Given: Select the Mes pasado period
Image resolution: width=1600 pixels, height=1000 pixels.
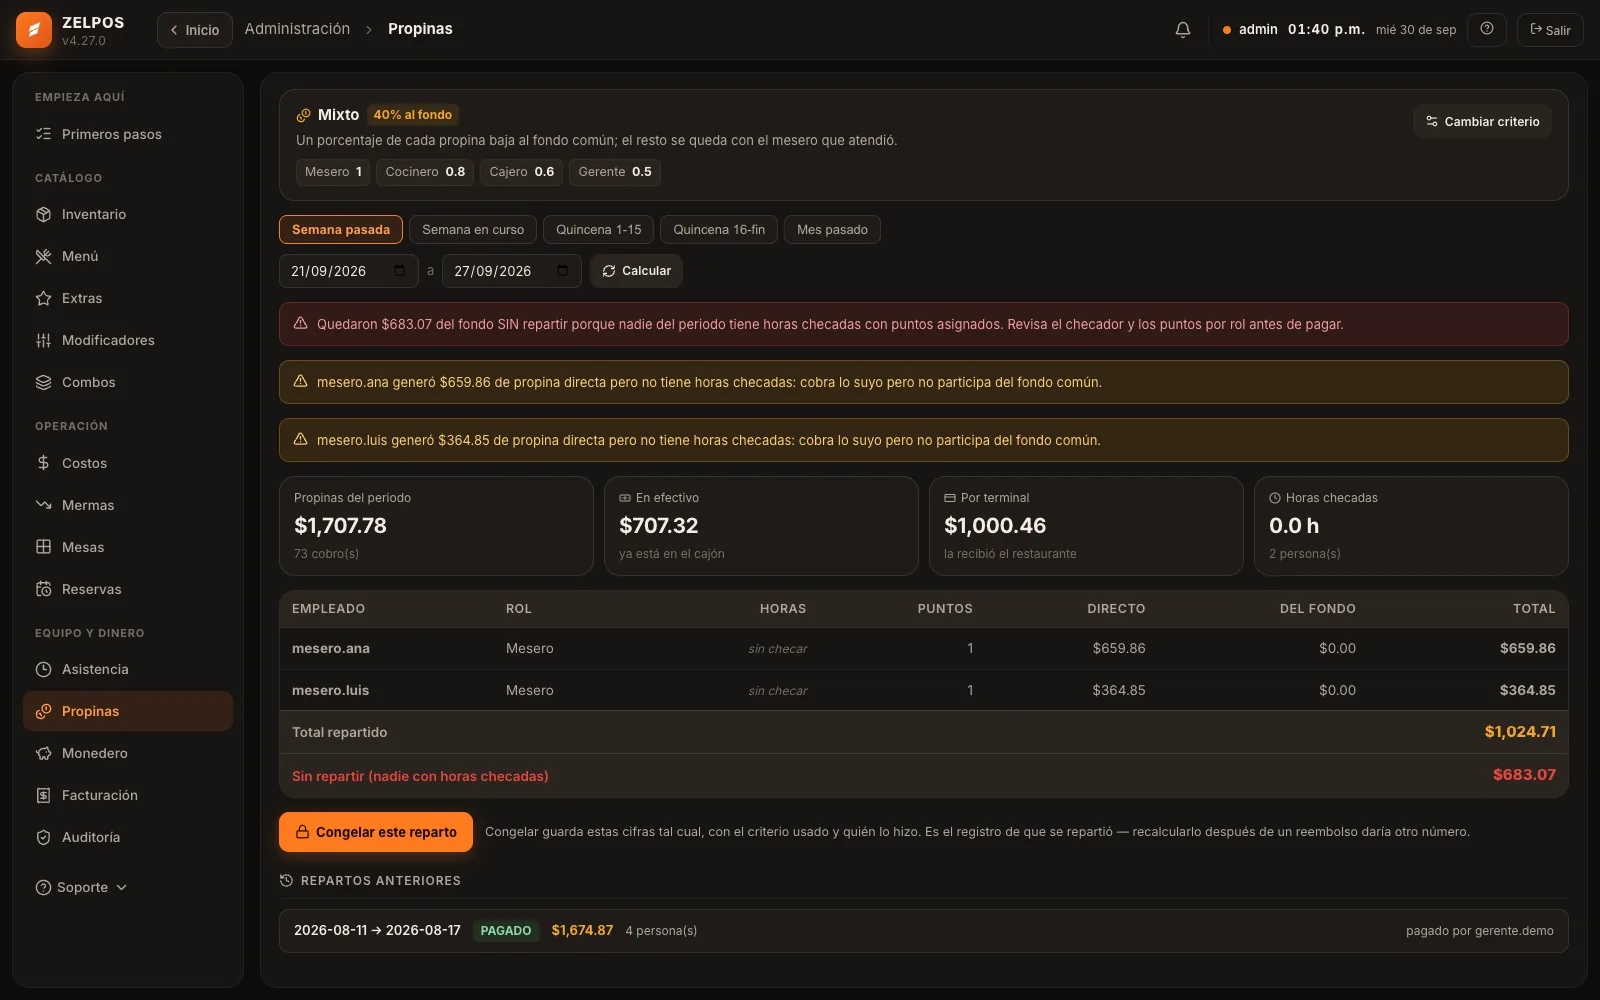Looking at the screenshot, I should pos(832,230).
